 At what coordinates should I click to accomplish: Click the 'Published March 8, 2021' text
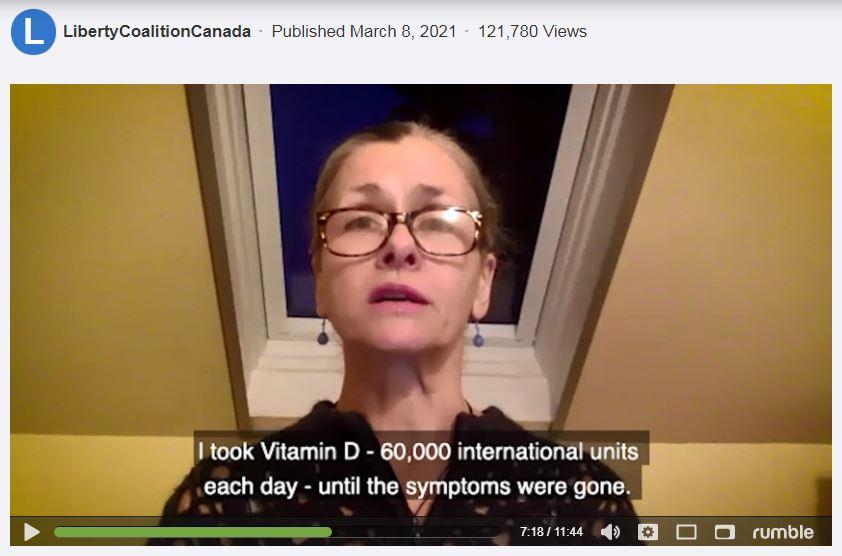point(364,31)
